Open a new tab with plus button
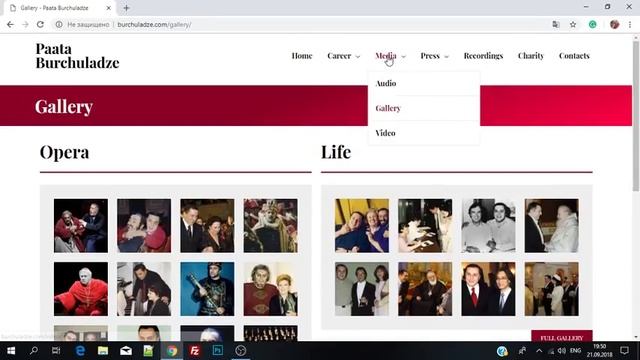 point(126,8)
